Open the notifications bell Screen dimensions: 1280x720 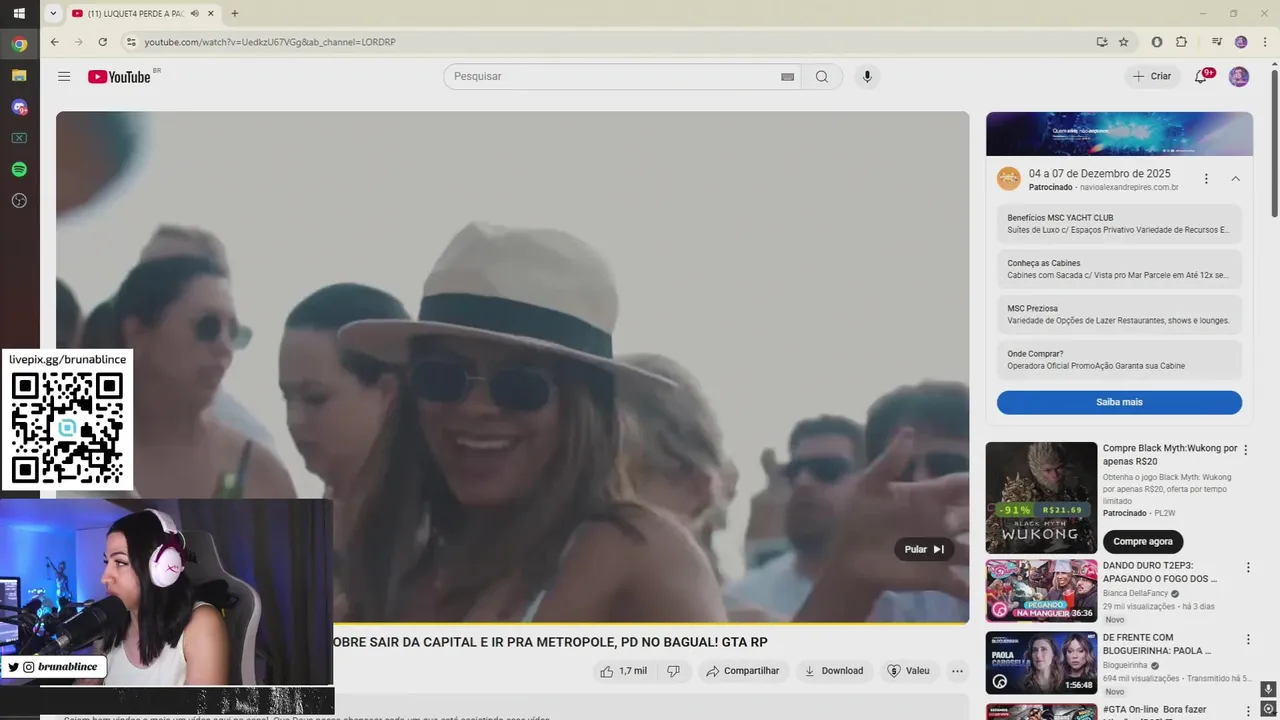pyautogui.click(x=1201, y=77)
